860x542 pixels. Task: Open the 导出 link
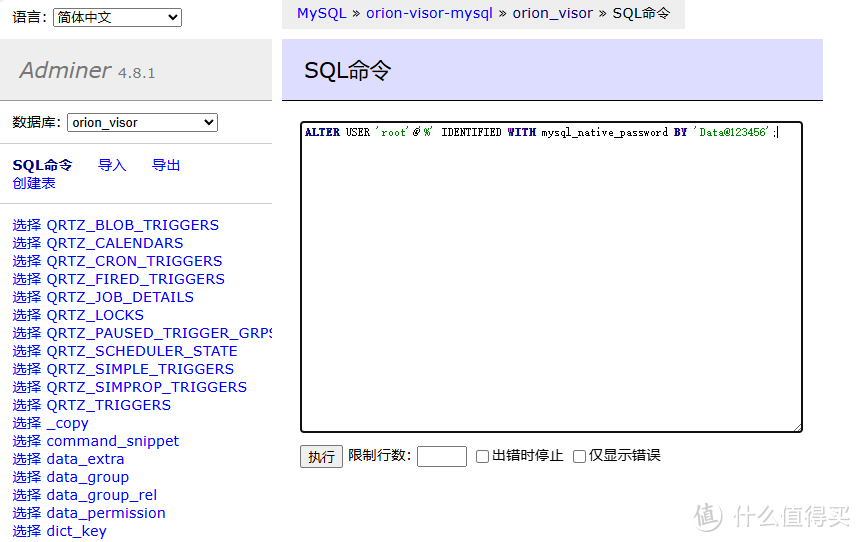click(166, 165)
